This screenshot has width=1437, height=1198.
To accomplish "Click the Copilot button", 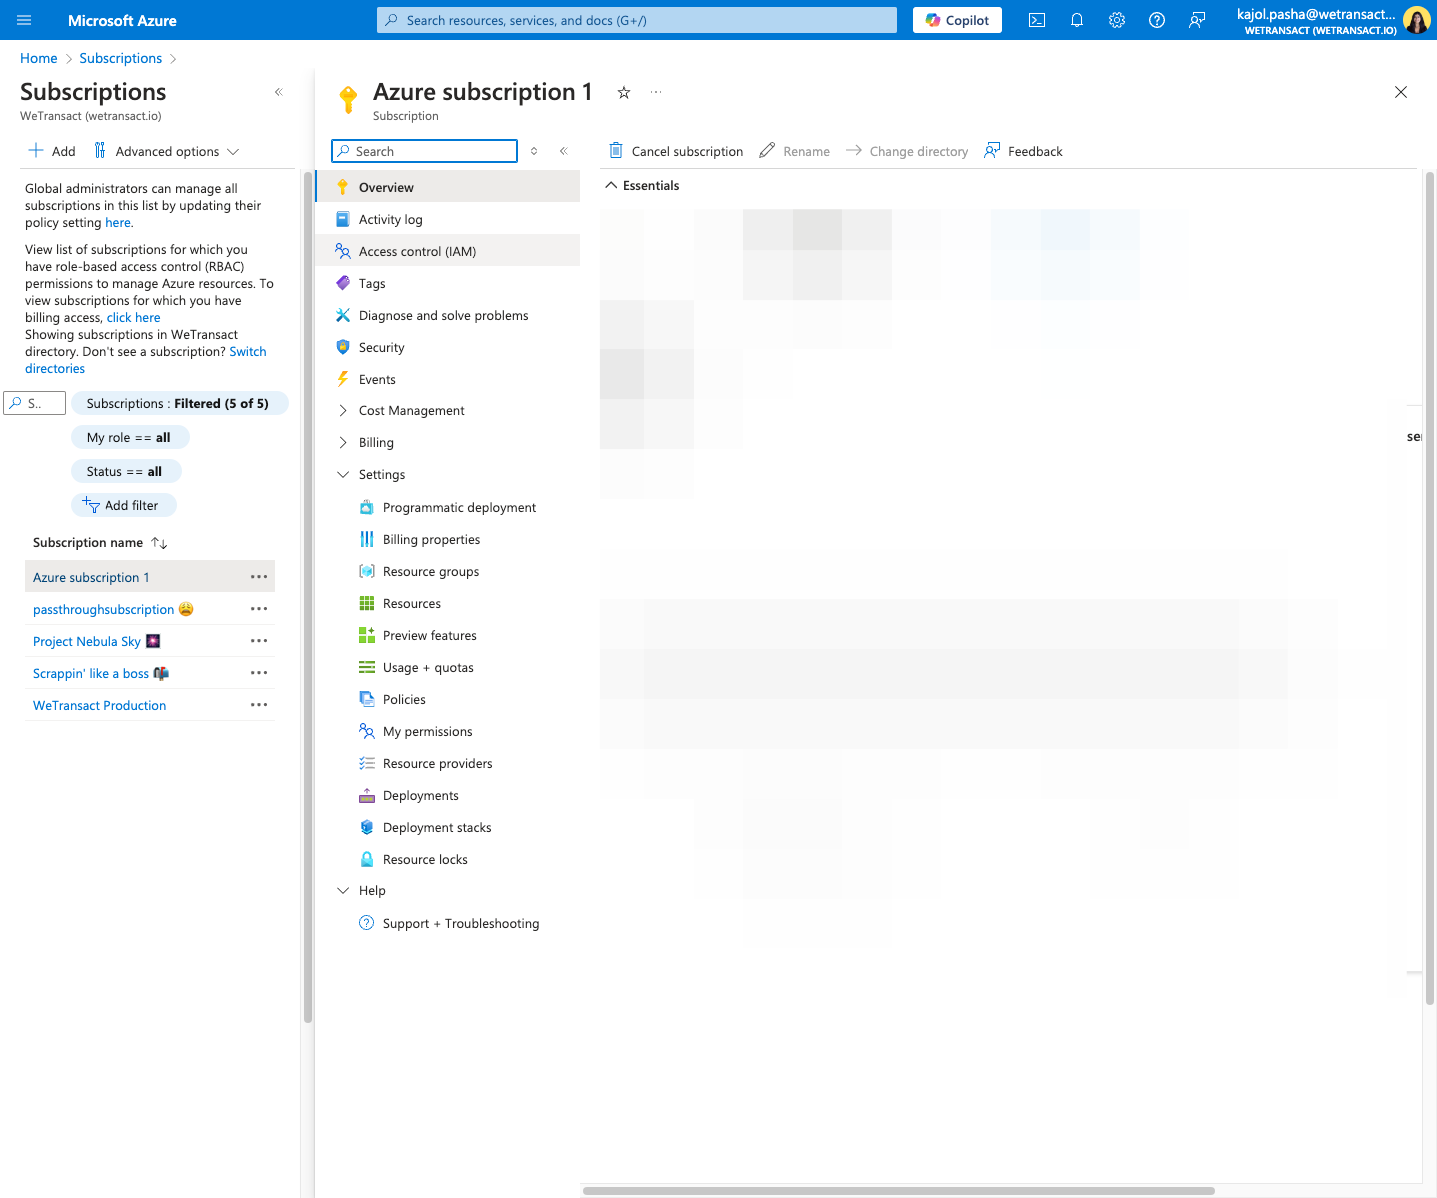I will tap(957, 20).
